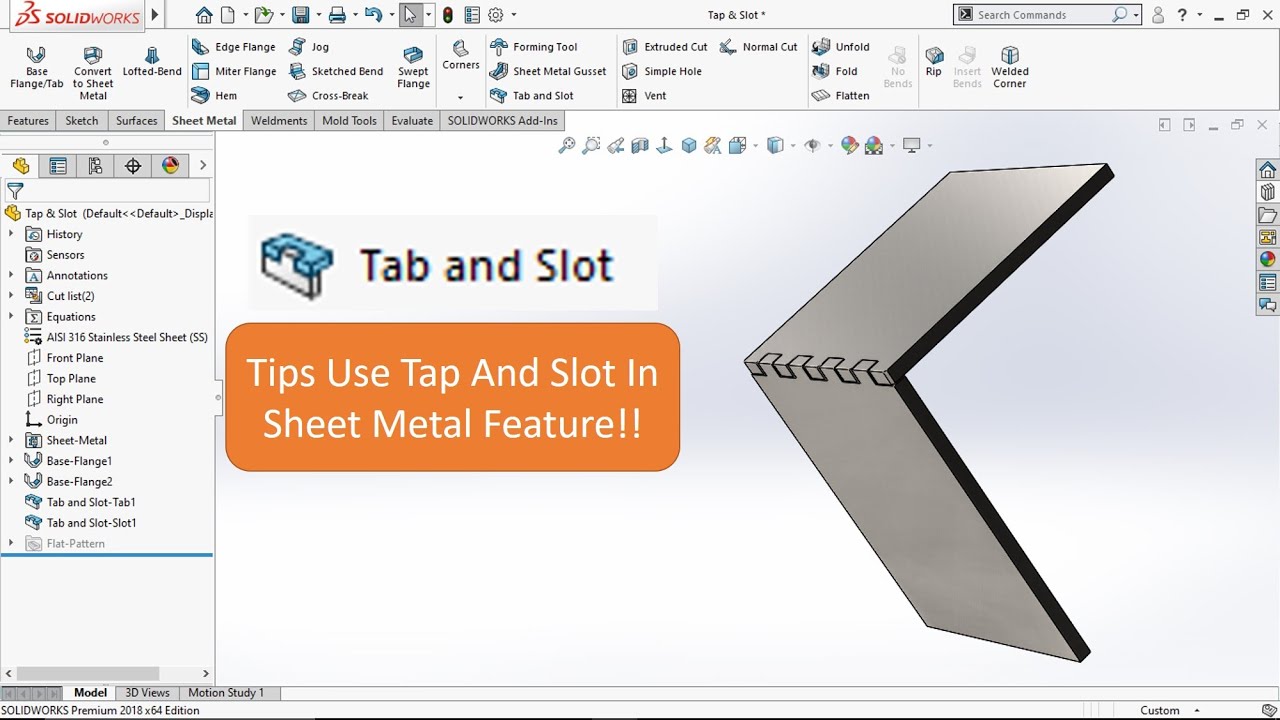Select the Rip tool
This screenshot has width=1280, height=720.
[x=933, y=62]
